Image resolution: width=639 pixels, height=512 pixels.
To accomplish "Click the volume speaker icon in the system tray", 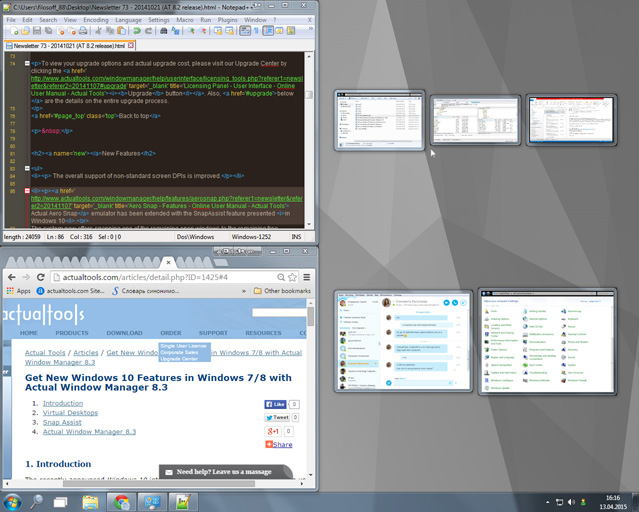I will click(571, 502).
